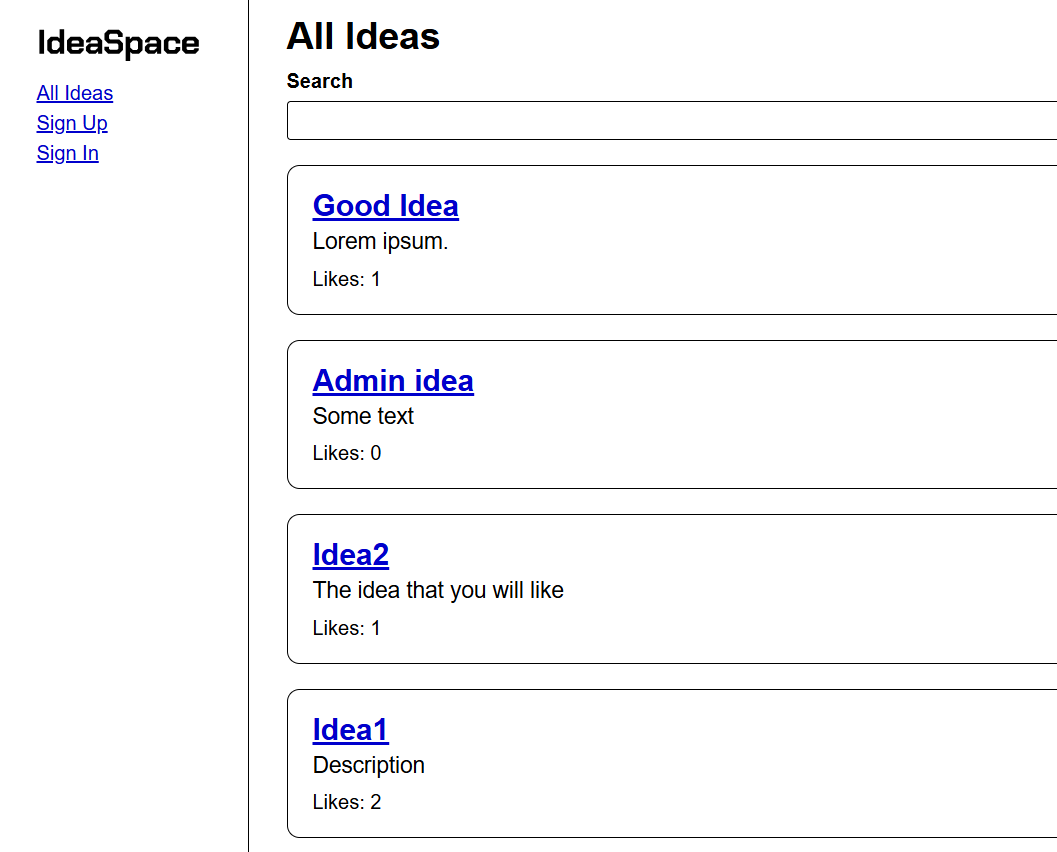Click the IdeaSpace logo heading
Image resolution: width=1057 pixels, height=852 pixels.
coord(118,43)
